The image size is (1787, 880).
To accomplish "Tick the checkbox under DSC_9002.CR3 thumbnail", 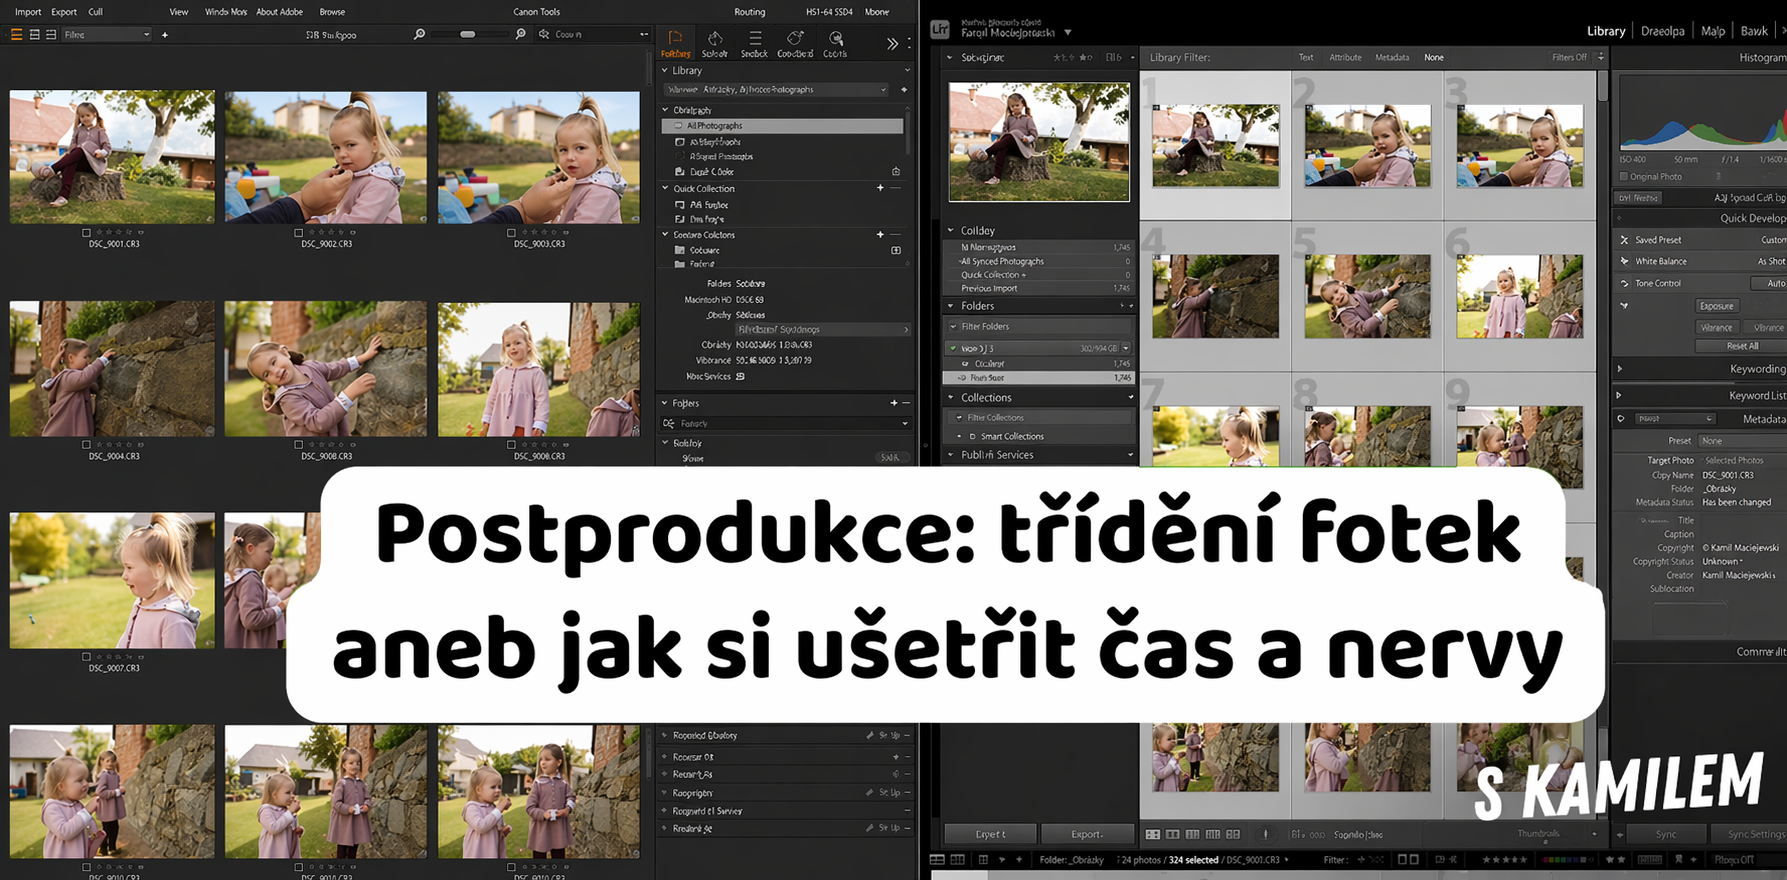I will pyautogui.click(x=299, y=232).
